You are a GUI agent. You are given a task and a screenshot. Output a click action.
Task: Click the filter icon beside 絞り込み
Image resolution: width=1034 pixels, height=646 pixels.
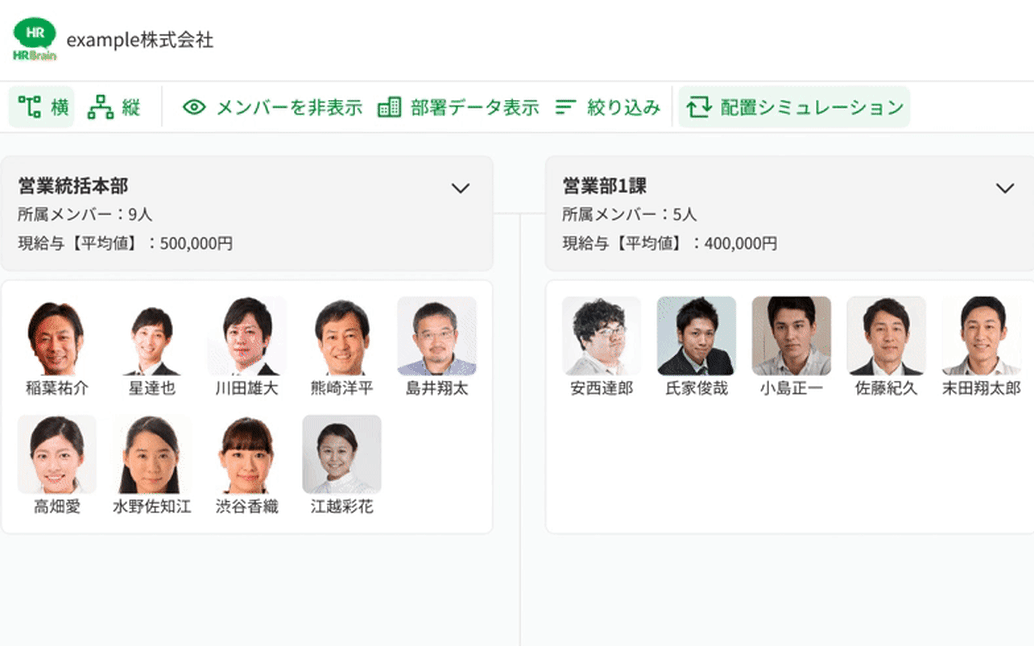coord(567,106)
